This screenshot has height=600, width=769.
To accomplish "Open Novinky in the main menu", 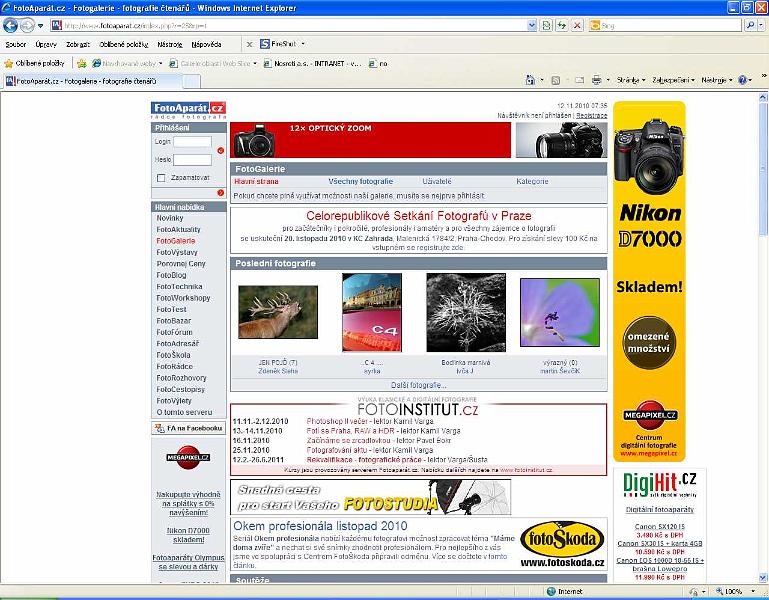I will 170,218.
